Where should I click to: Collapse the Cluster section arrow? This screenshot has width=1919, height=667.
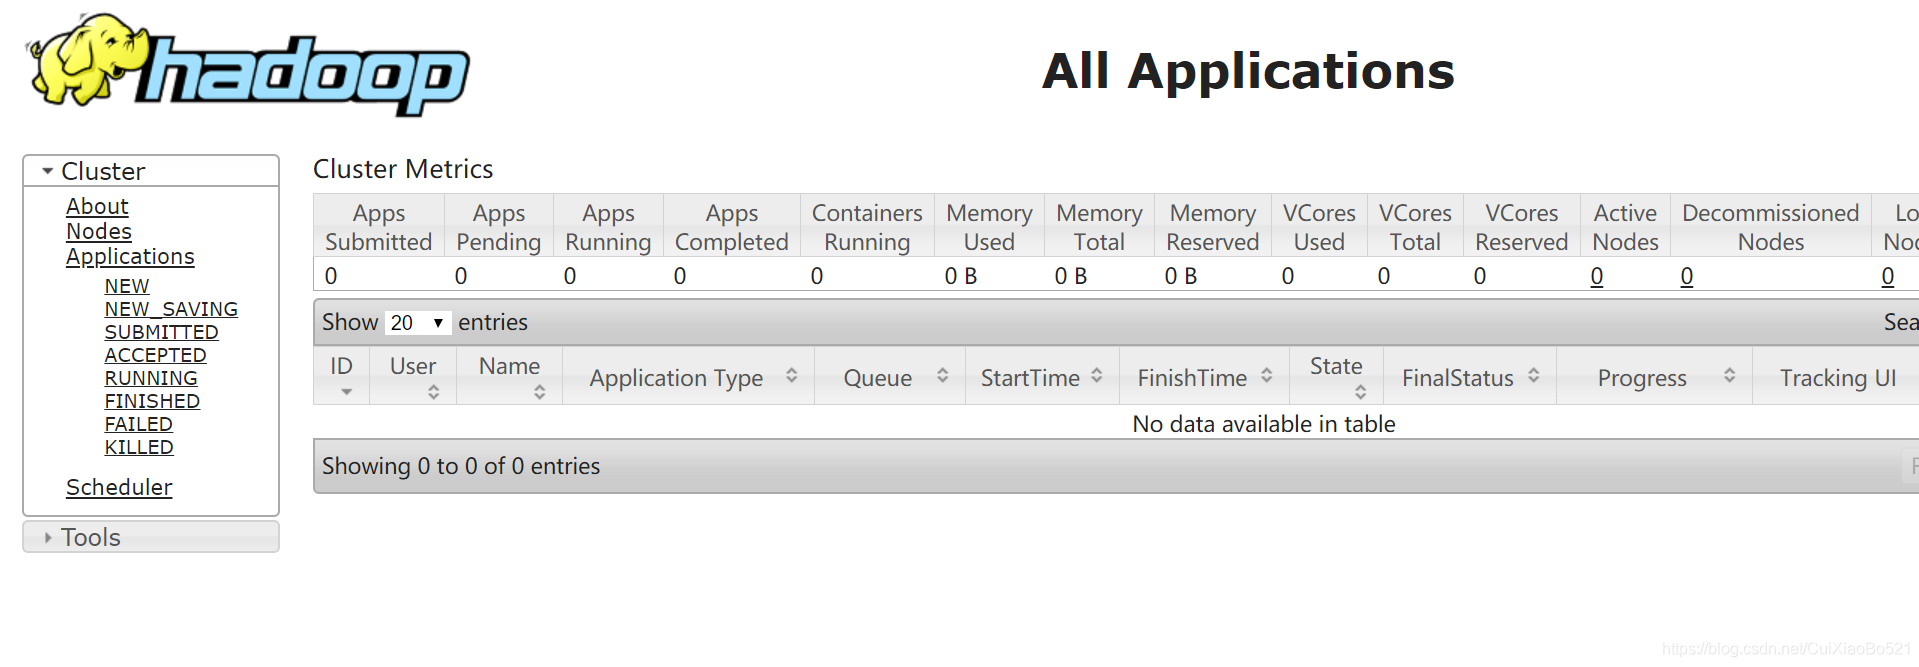47,171
